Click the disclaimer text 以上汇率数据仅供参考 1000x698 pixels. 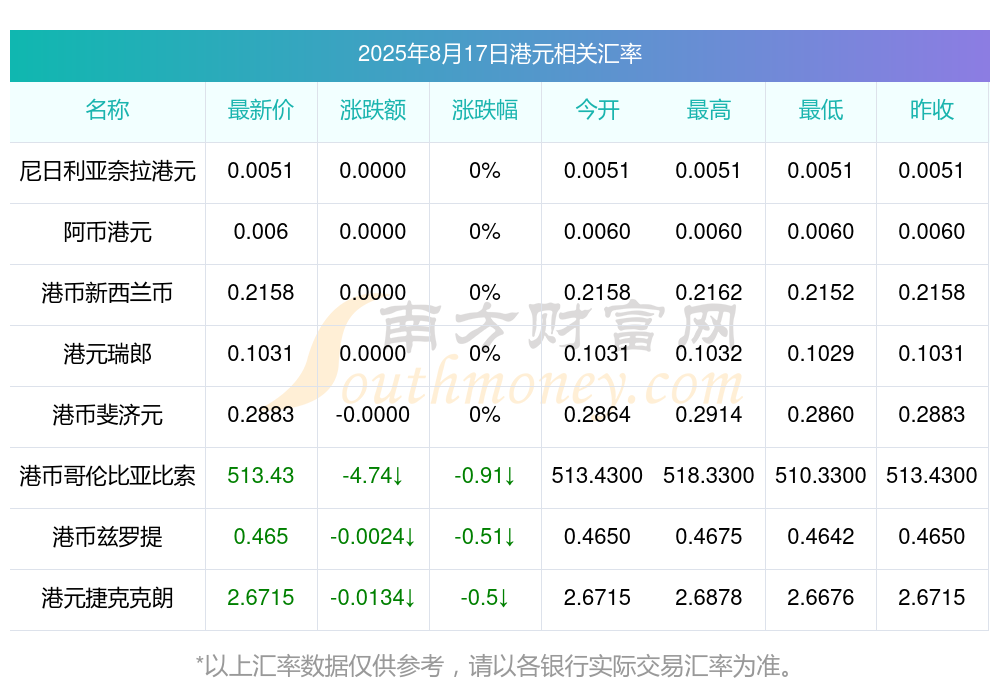click(x=324, y=666)
